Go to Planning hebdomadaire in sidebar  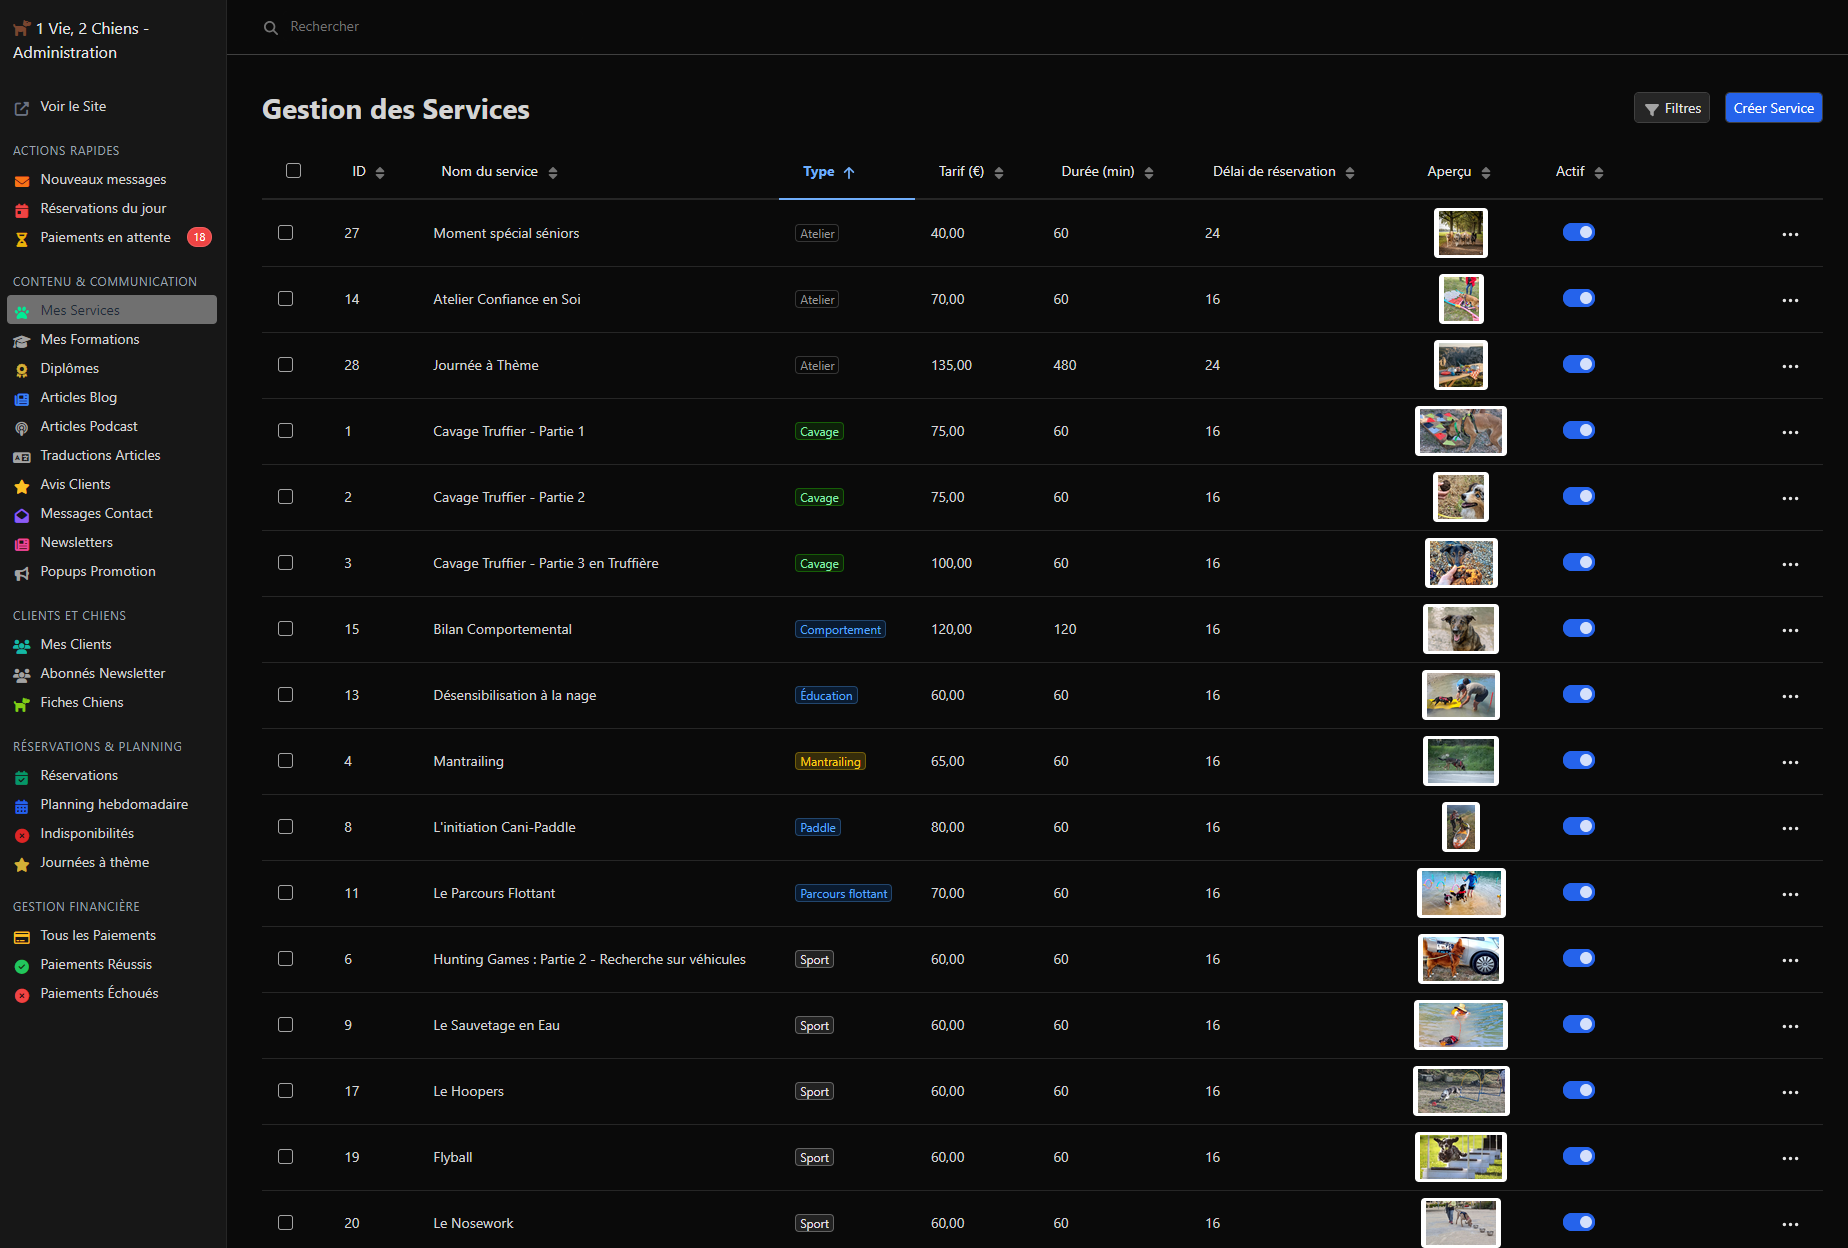click(x=112, y=805)
